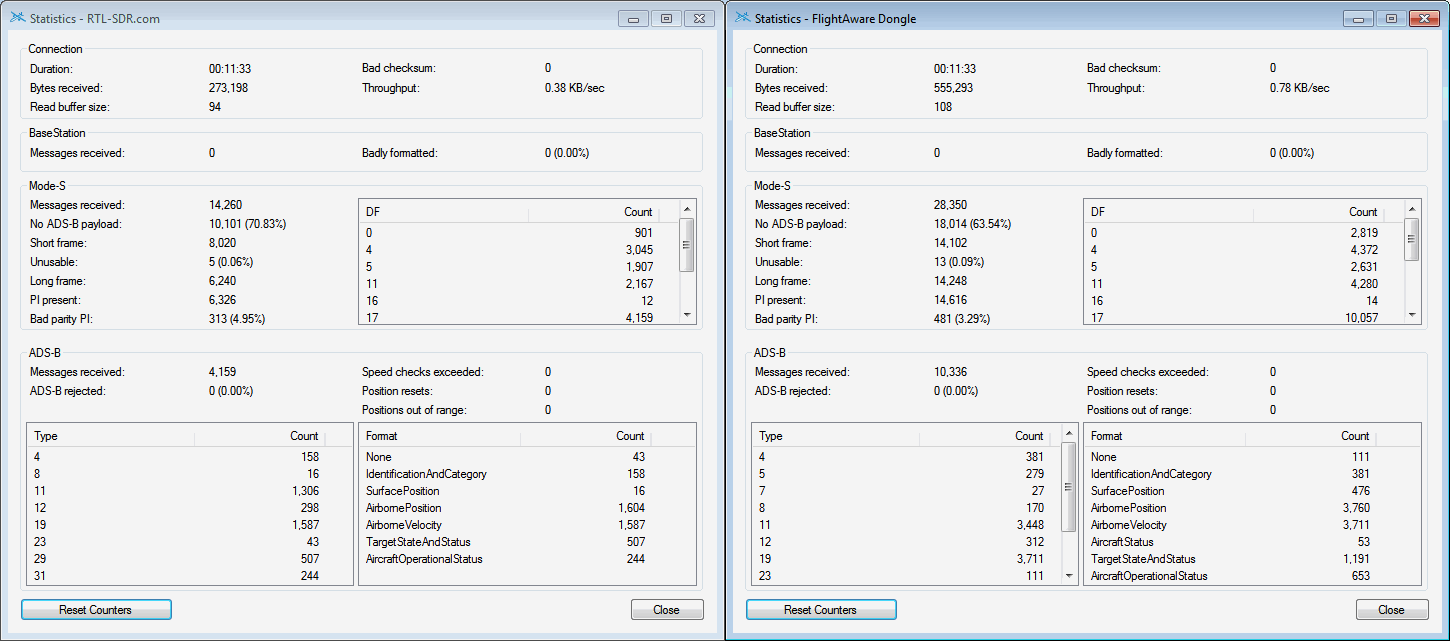1450x641 pixels.
Task: Click the DF list up arrow in FlightAware Dongle window
Action: pos(1412,209)
